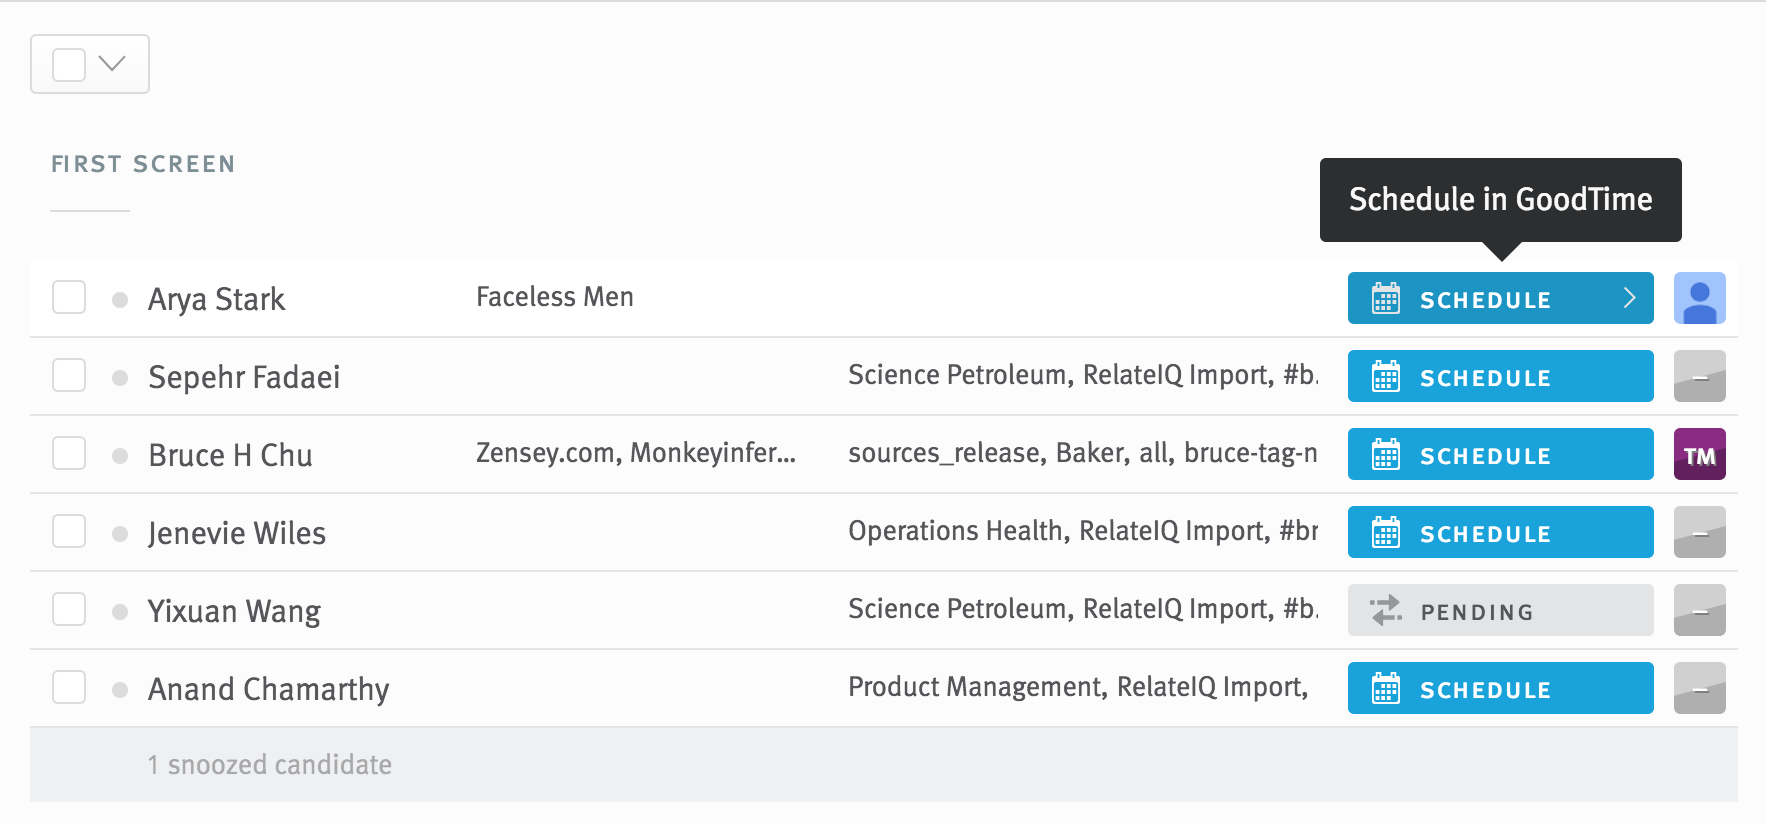Click gray status dot beside Jenevie Wiles

[120, 534]
